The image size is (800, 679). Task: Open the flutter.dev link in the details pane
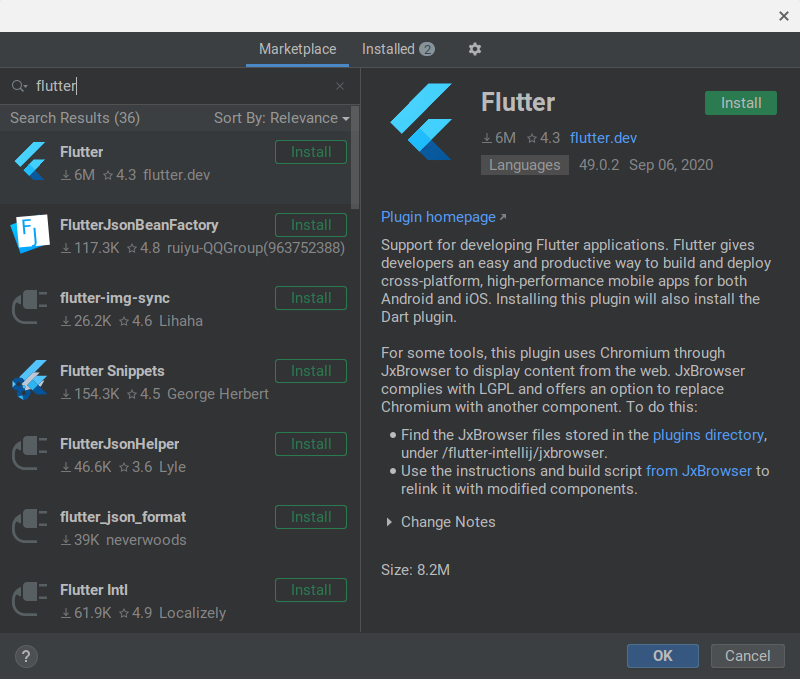click(x=603, y=138)
